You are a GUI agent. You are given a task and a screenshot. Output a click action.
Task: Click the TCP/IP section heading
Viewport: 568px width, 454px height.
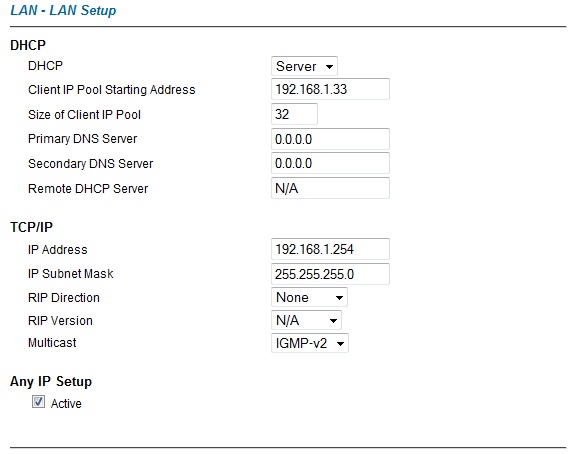(x=32, y=227)
